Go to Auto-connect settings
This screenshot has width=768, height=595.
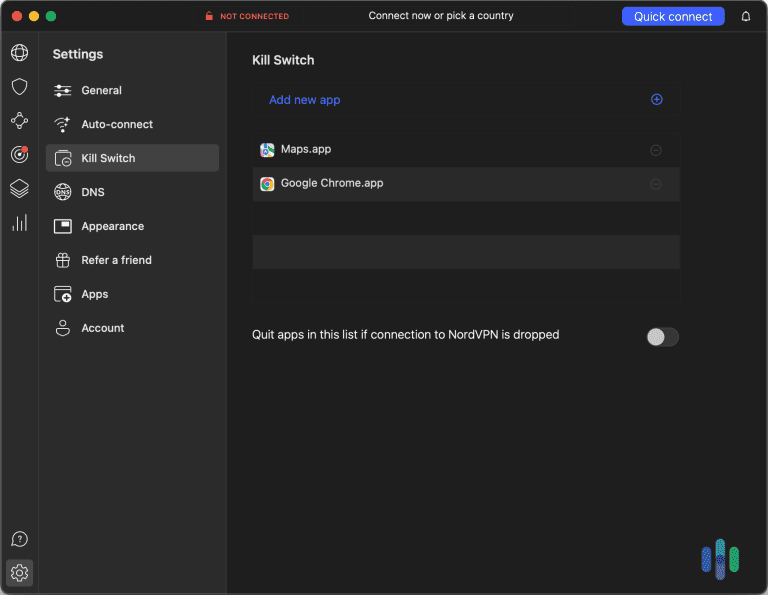click(117, 124)
